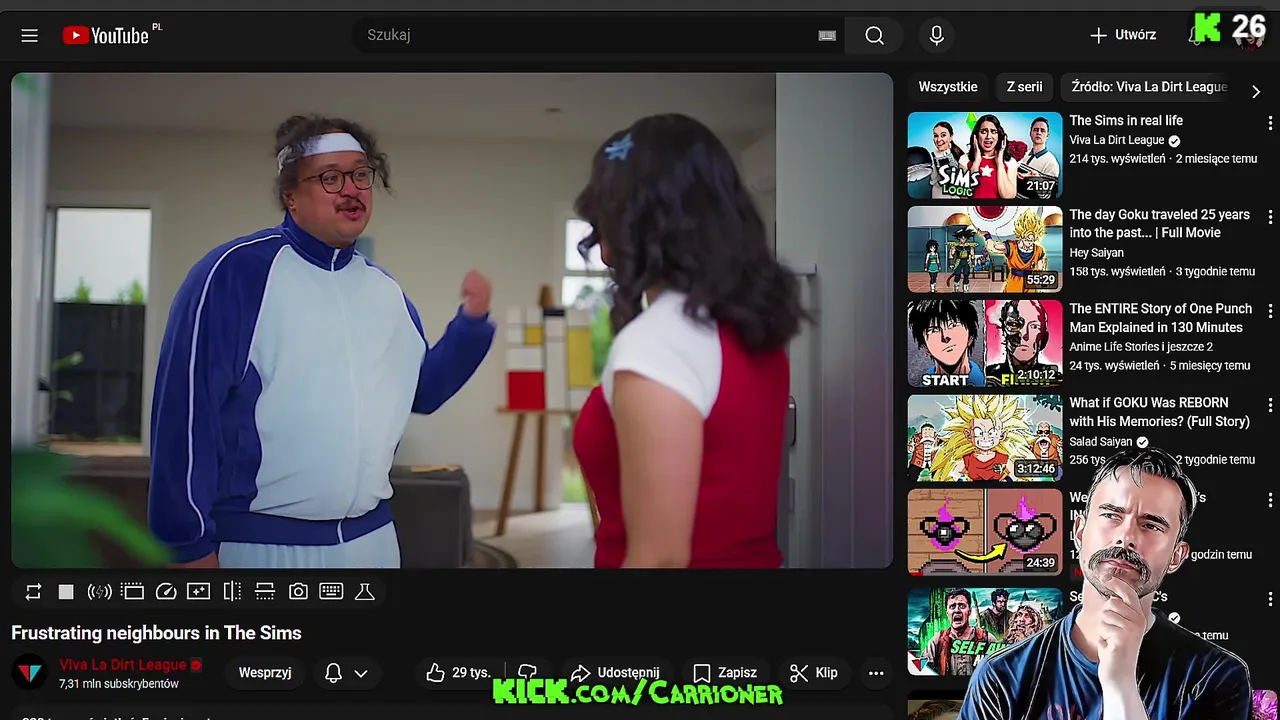Click the magnifier search button
This screenshot has height=720, width=1280.
pos(874,35)
